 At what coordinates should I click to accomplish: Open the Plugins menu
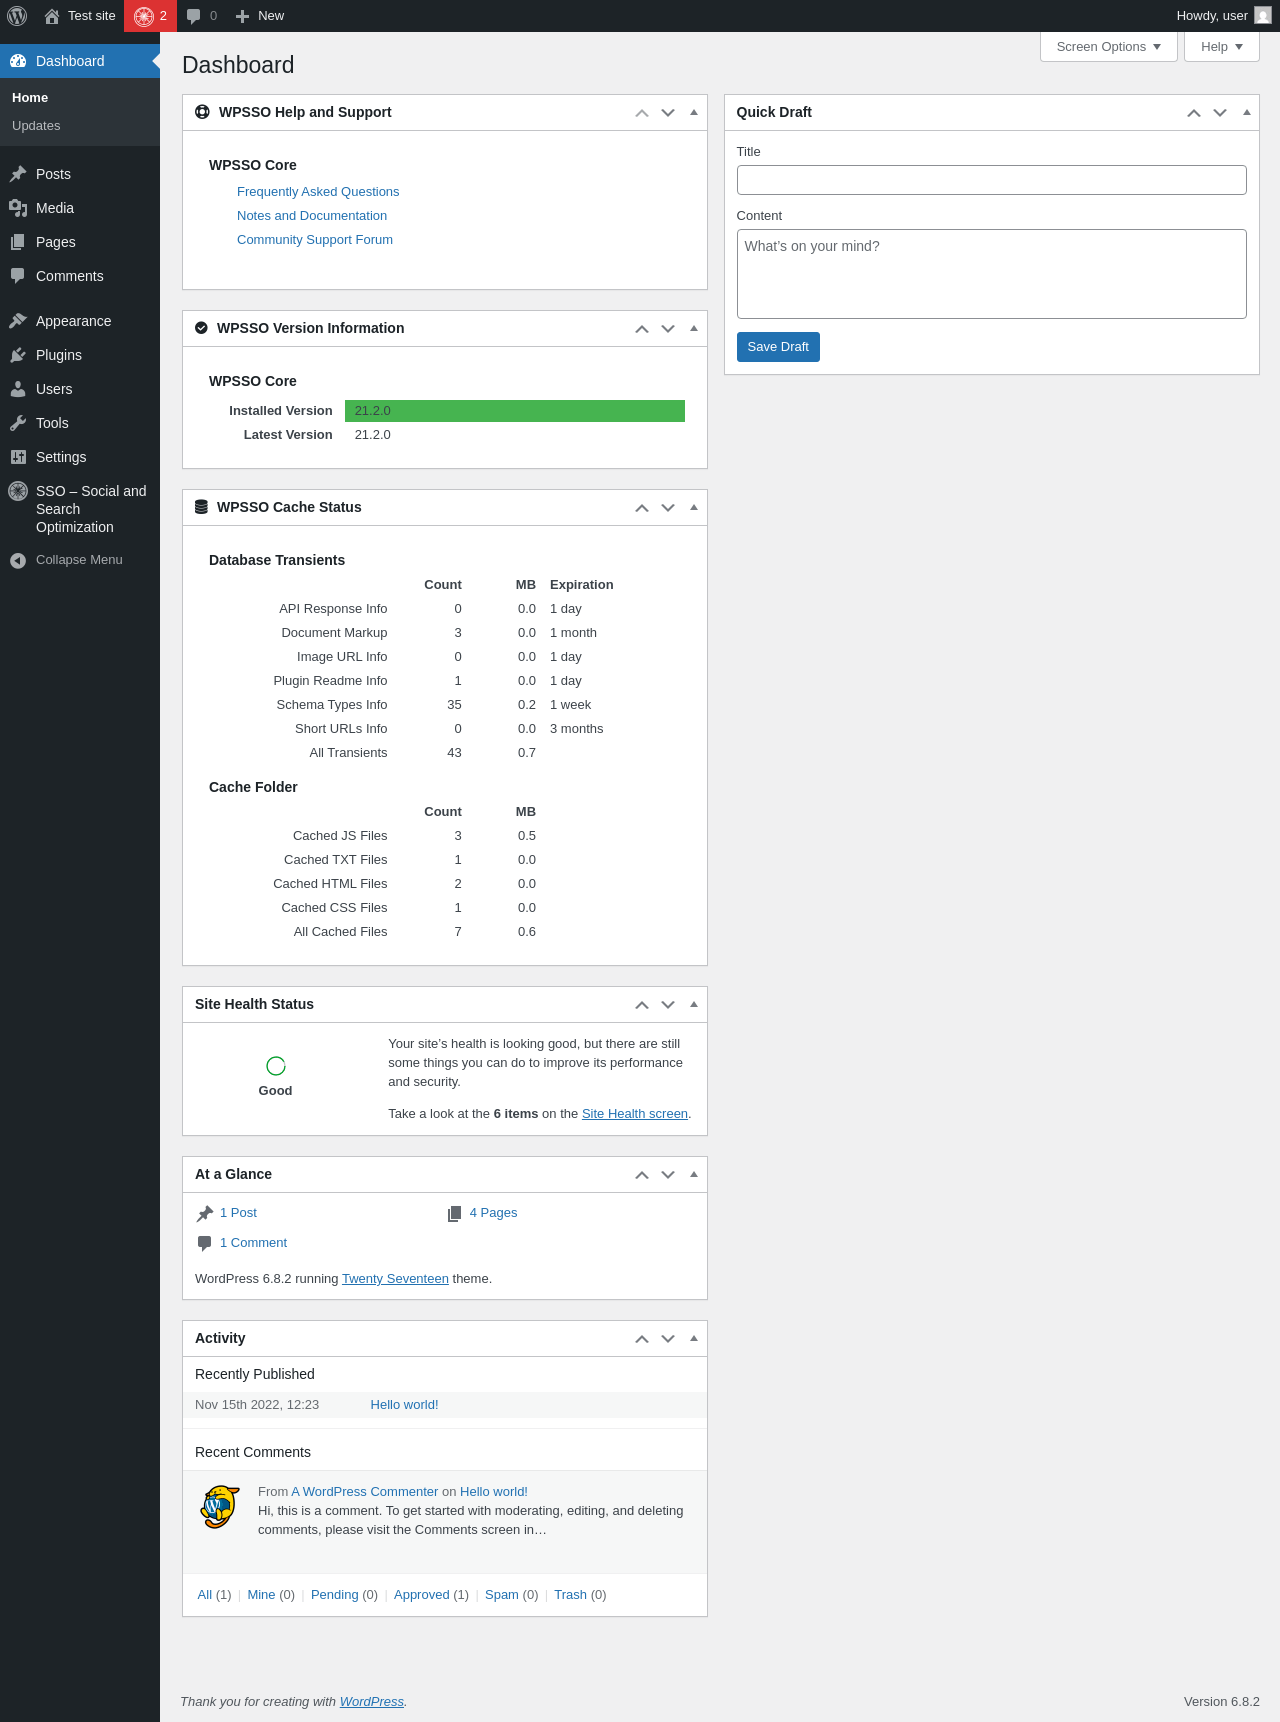click(x=80, y=355)
